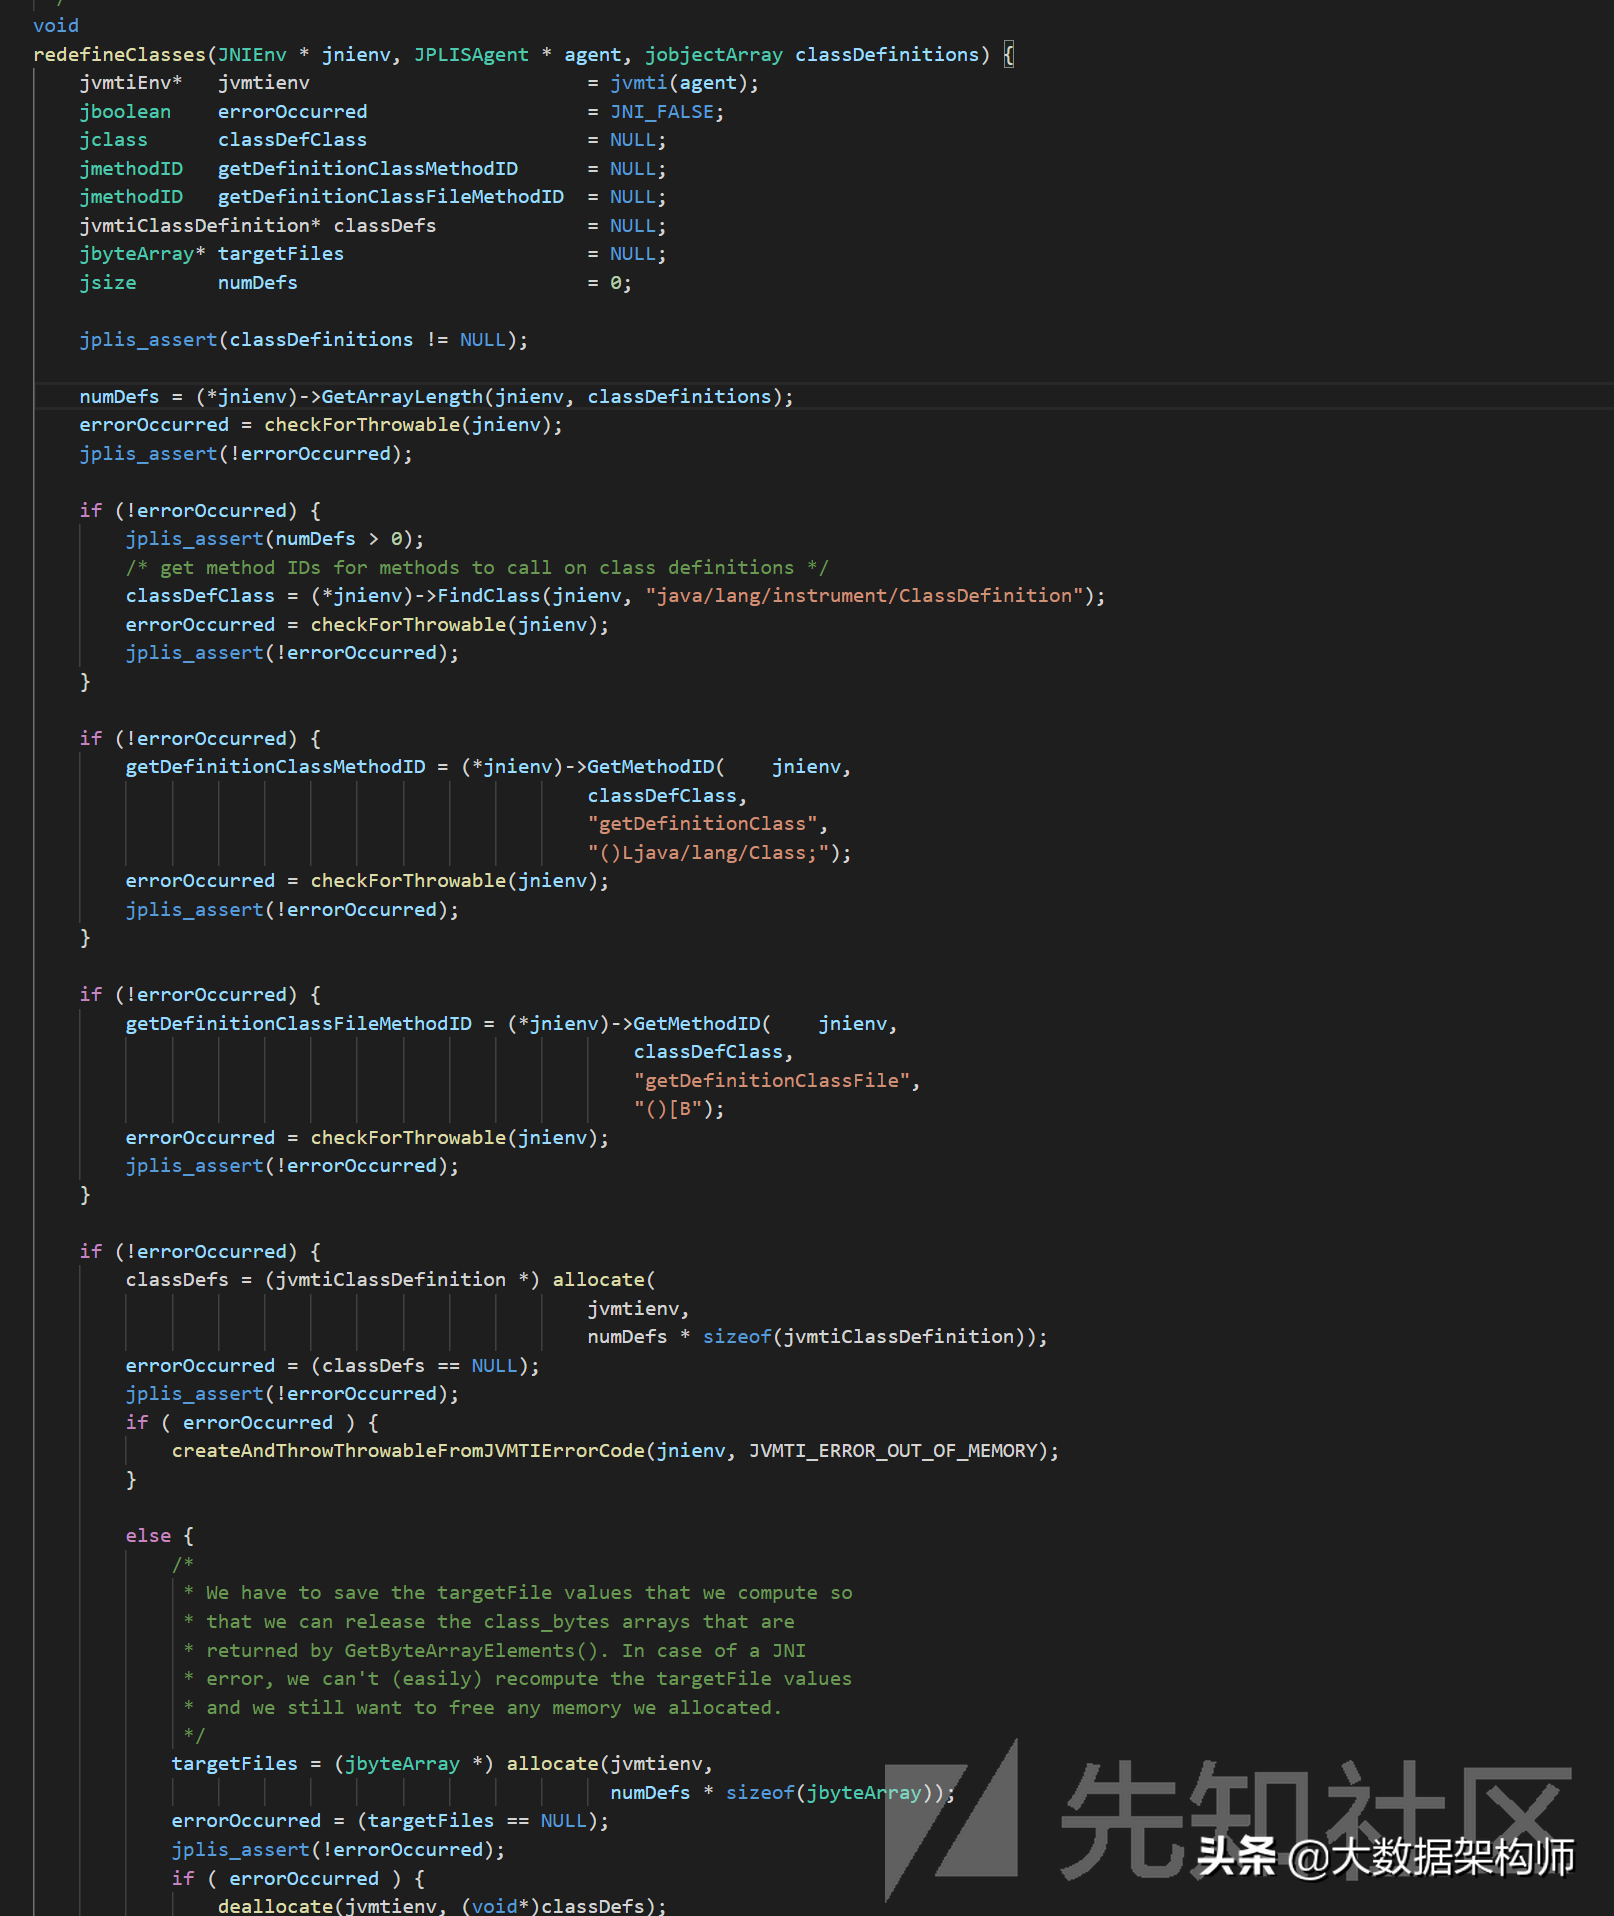The height and width of the screenshot is (1916, 1614).
Task: Click the GetArrayLength method call
Action: pyautogui.click(x=402, y=397)
